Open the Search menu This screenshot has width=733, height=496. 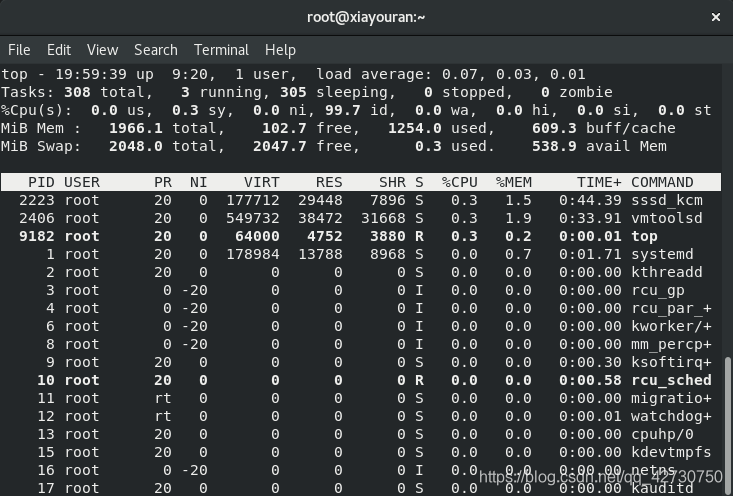(156, 50)
